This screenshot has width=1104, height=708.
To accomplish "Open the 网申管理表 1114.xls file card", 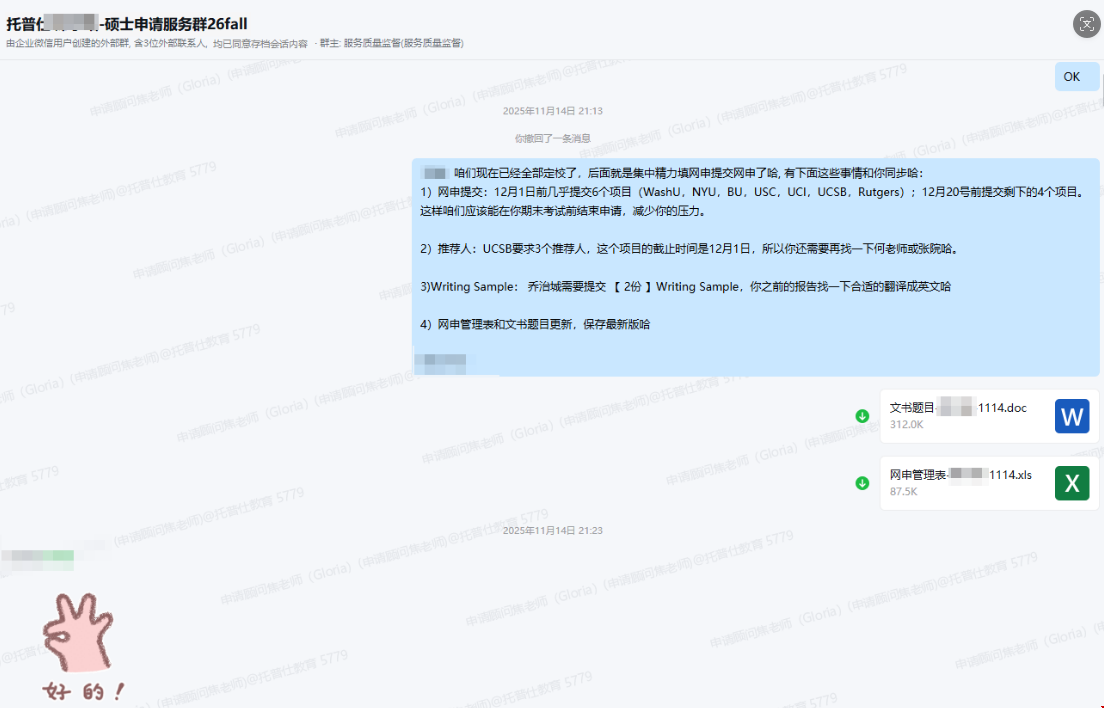I will click(989, 483).
